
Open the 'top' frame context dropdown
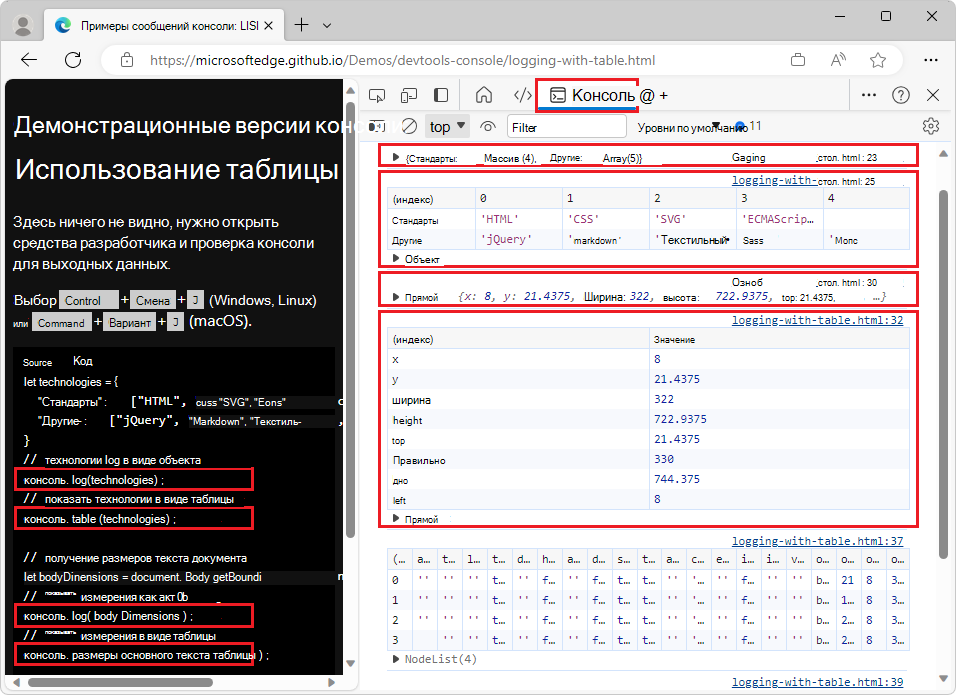[x=447, y=126]
